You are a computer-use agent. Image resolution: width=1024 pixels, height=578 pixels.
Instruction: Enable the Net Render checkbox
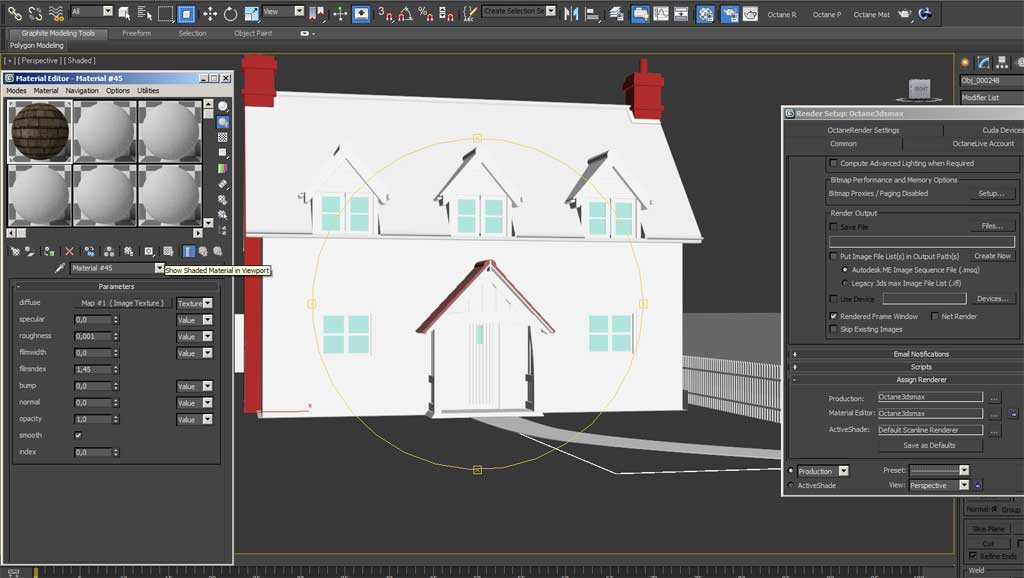[935, 316]
